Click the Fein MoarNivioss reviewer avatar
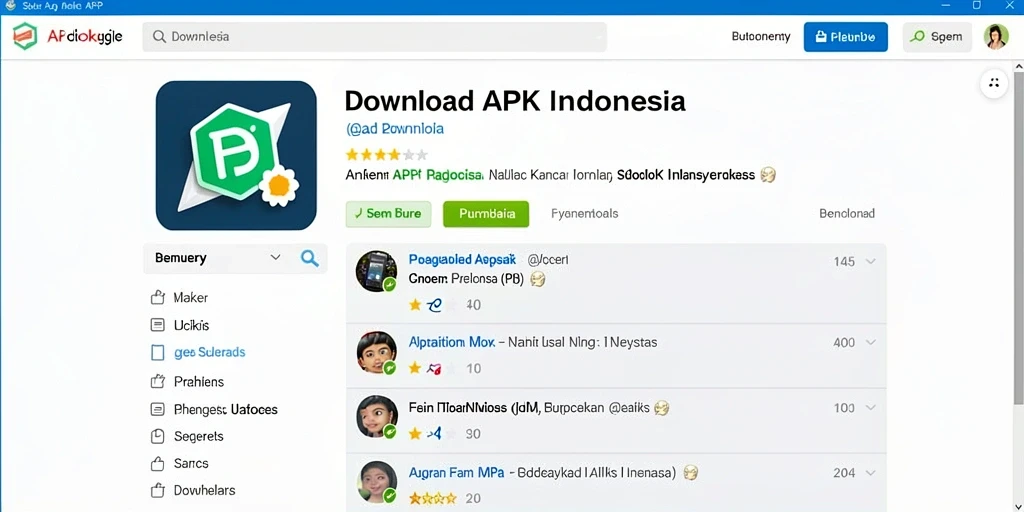 click(377, 416)
